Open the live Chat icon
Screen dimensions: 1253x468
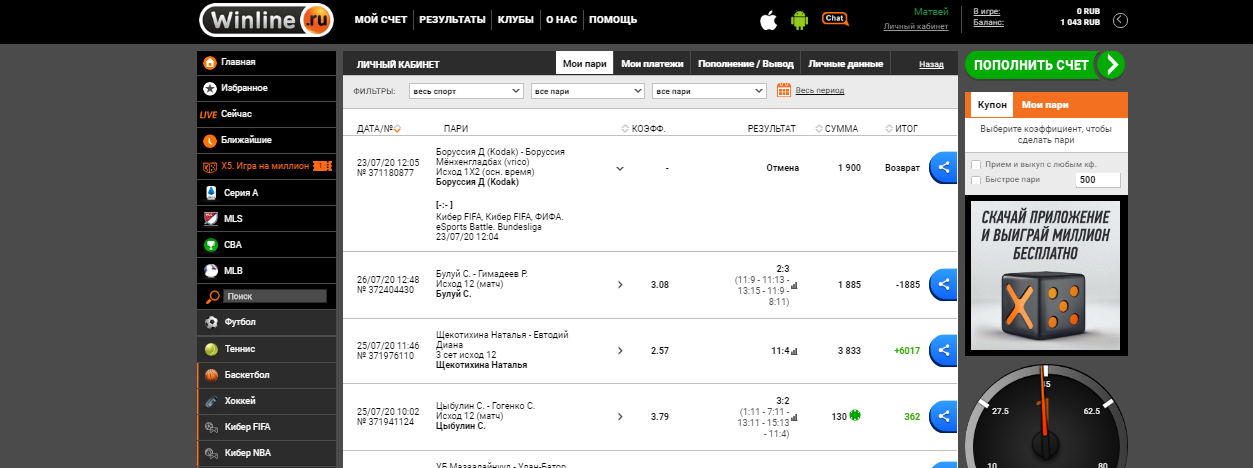(x=834, y=19)
